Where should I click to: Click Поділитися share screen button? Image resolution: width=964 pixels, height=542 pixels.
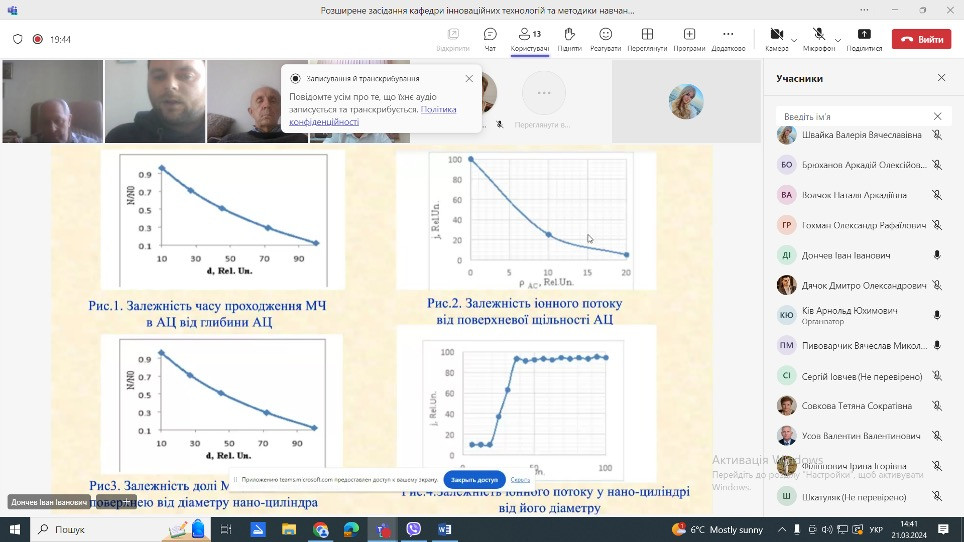pos(864,39)
